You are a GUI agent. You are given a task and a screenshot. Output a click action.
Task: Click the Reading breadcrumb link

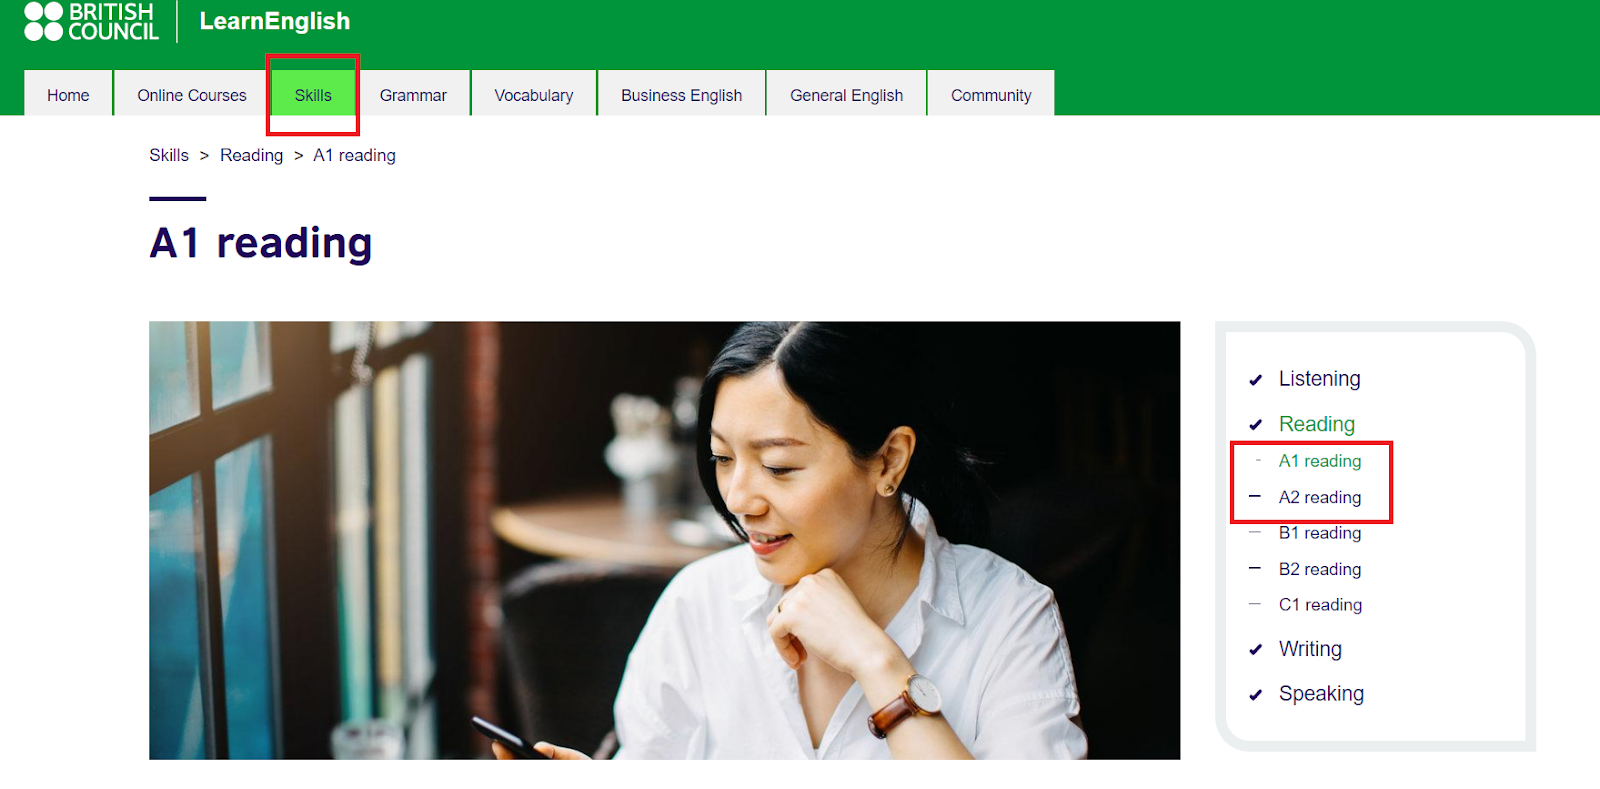tap(252, 155)
